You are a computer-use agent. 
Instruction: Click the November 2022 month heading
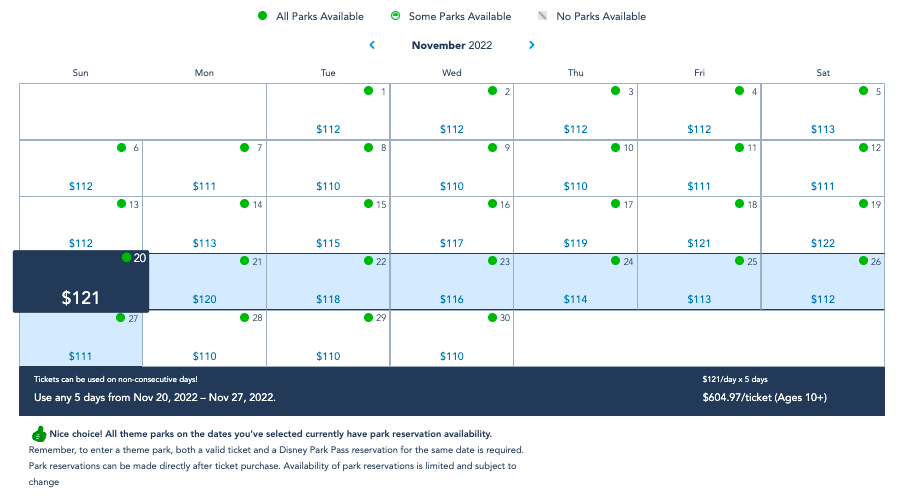point(452,45)
